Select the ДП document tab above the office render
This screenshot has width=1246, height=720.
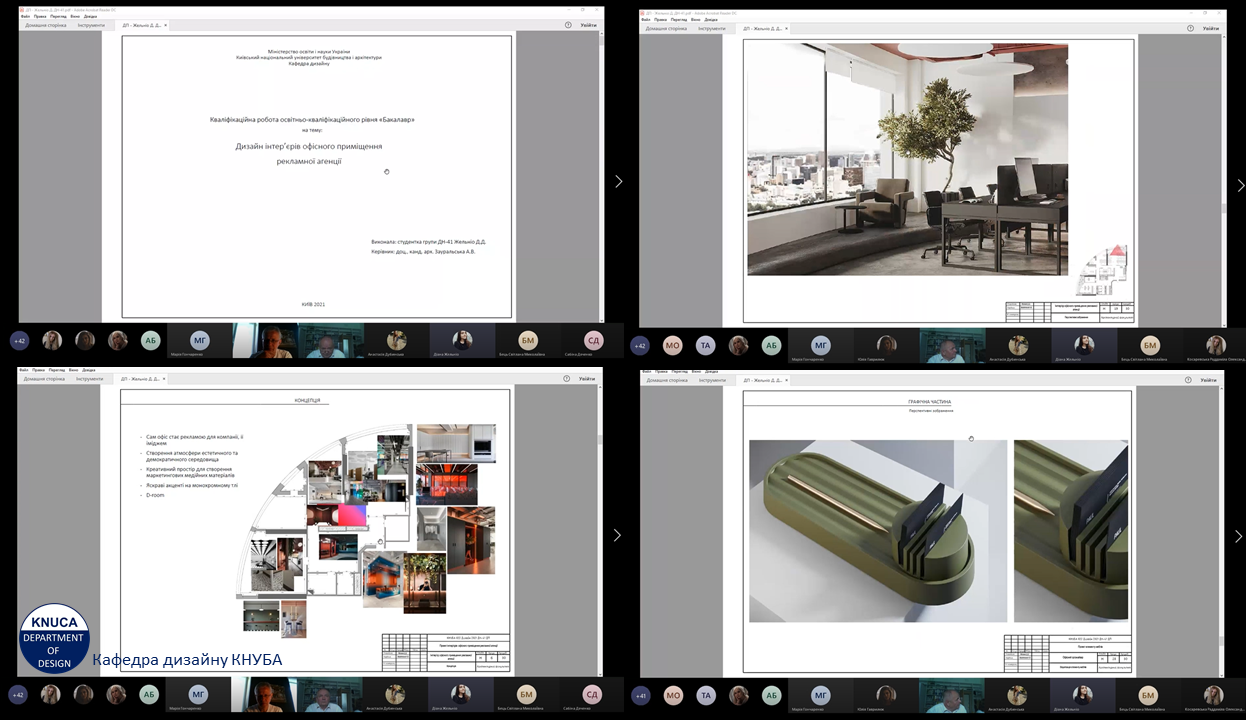[x=762, y=28]
